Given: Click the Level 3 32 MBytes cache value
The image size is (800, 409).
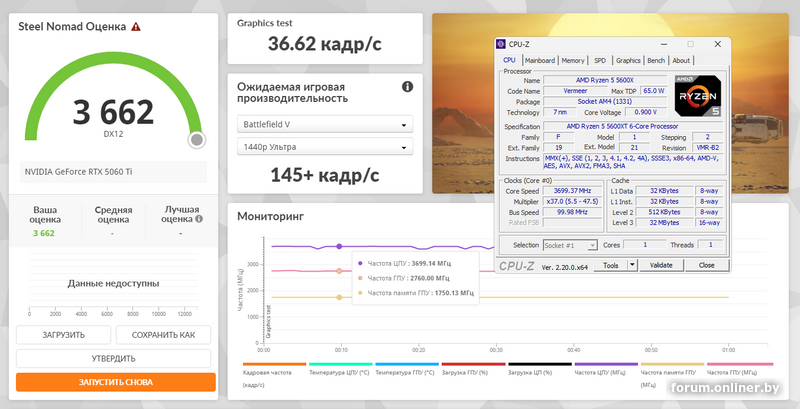Looking at the screenshot, I should pos(664,223).
